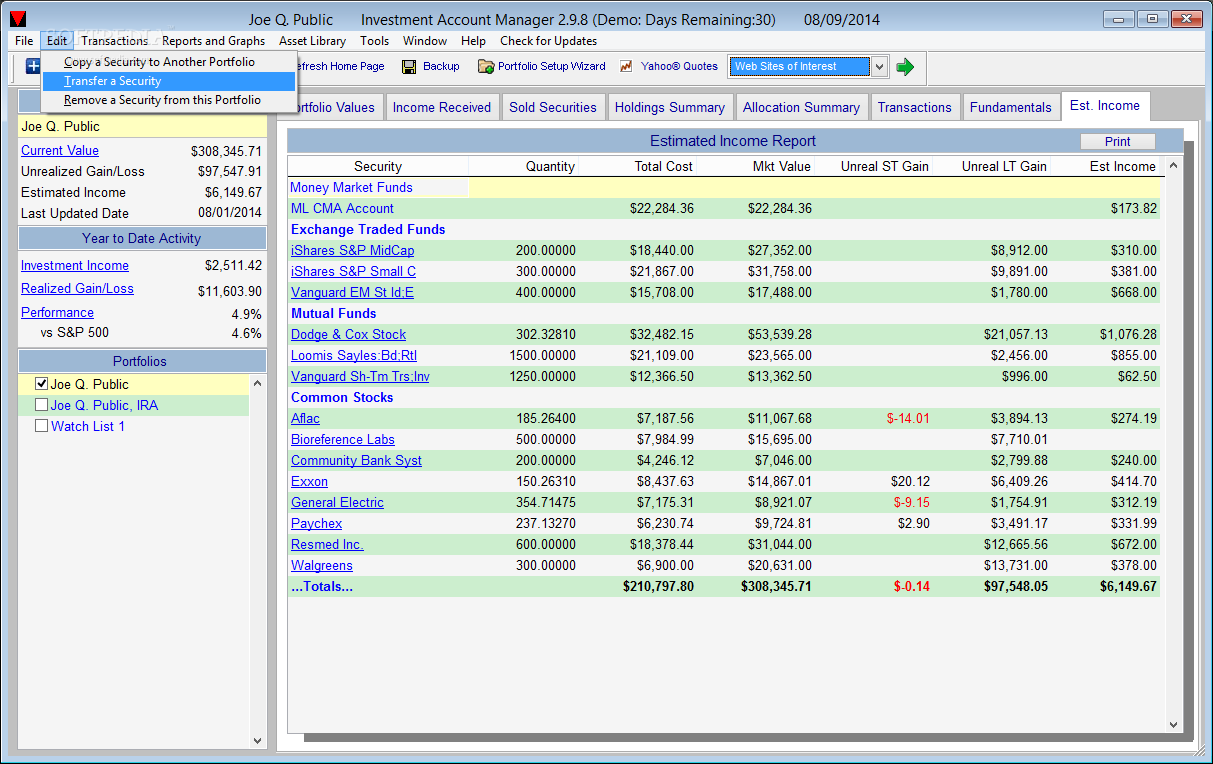This screenshot has width=1213, height=764.
Task: Open the Holdings Summary tab
Action: [x=670, y=107]
